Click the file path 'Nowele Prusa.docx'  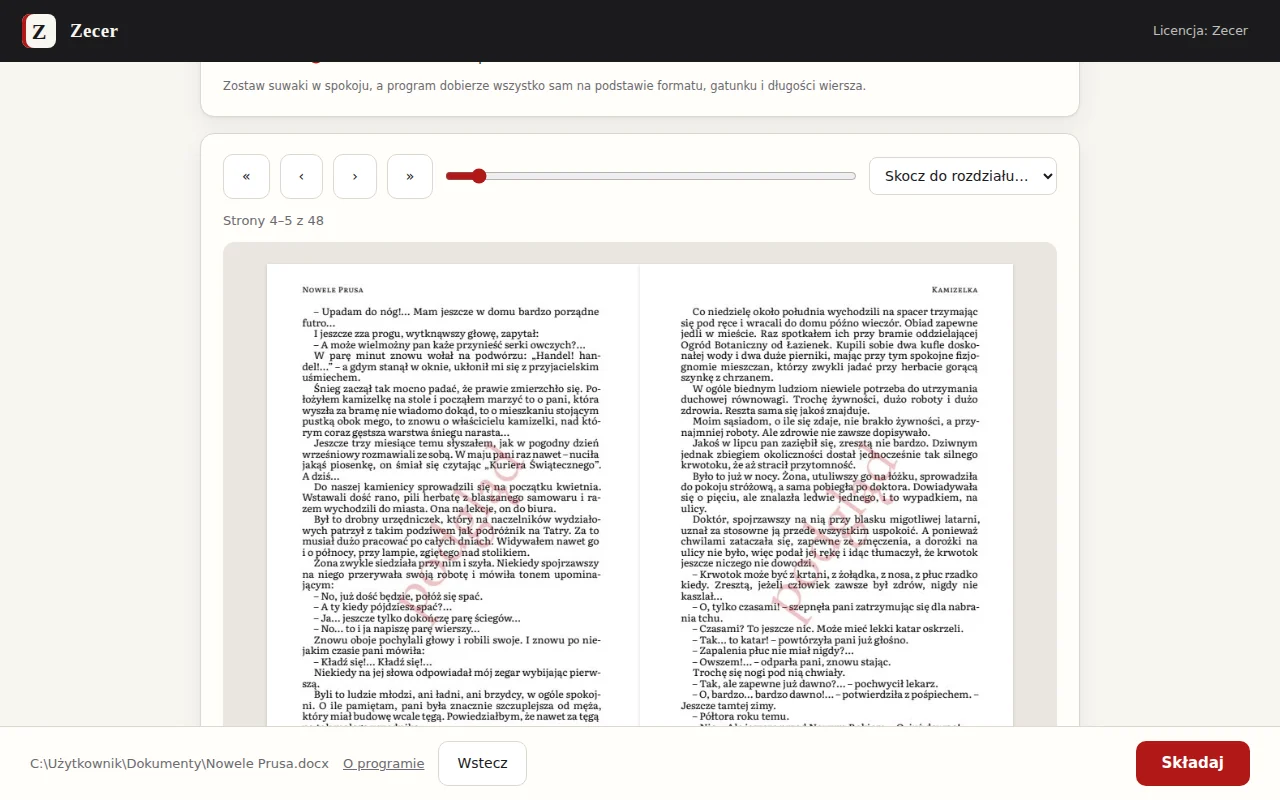tap(180, 763)
